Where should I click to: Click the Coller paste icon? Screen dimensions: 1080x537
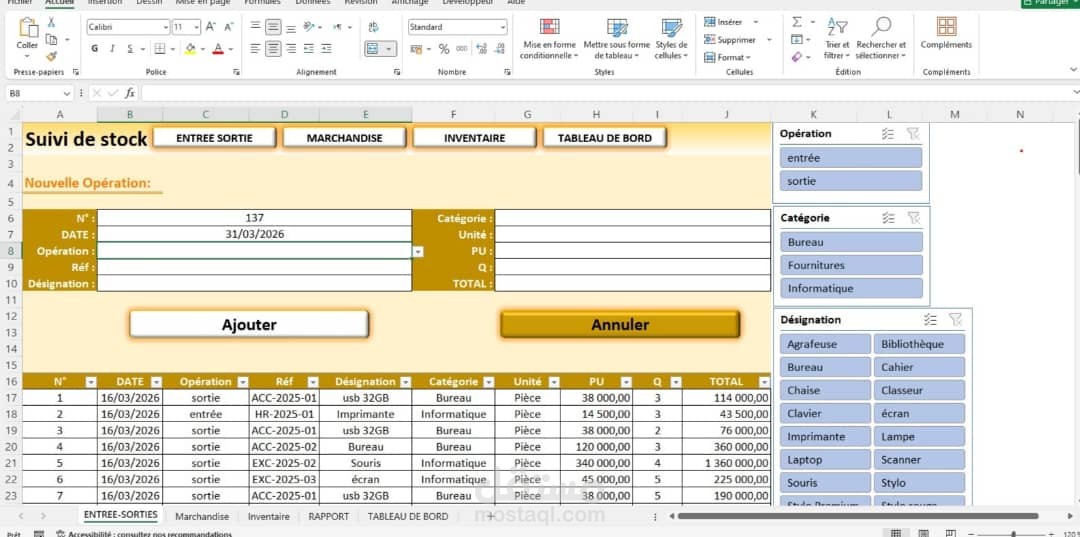coord(28,28)
